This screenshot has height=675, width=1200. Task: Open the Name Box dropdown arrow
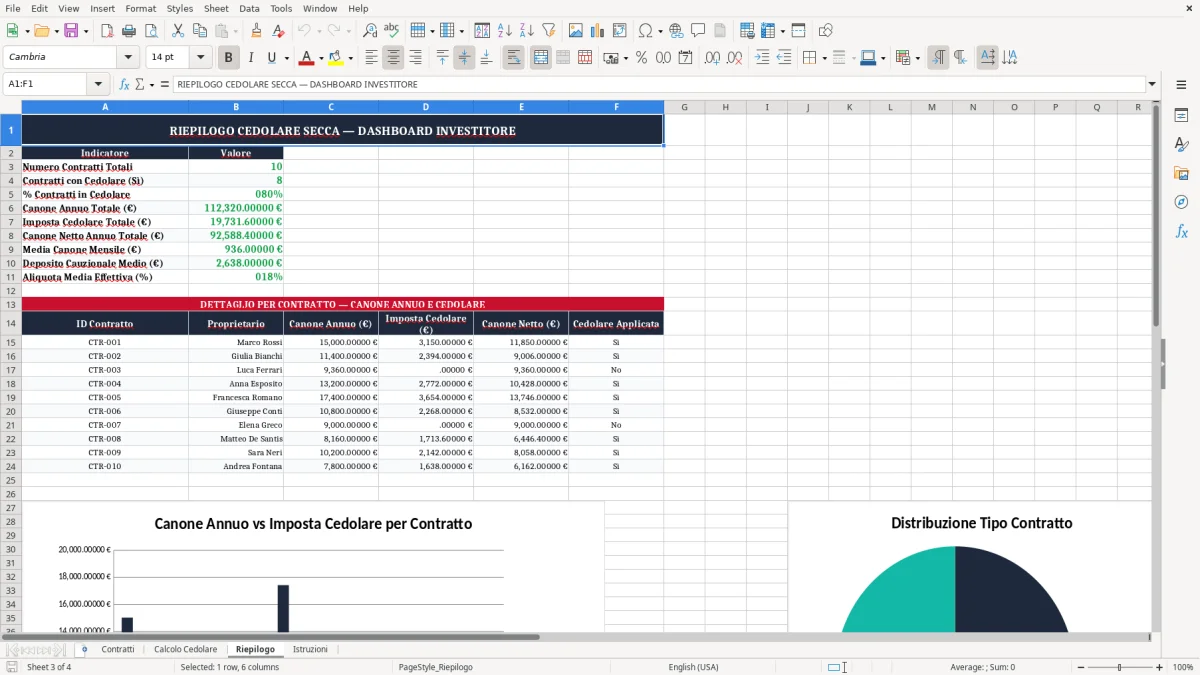coord(98,85)
